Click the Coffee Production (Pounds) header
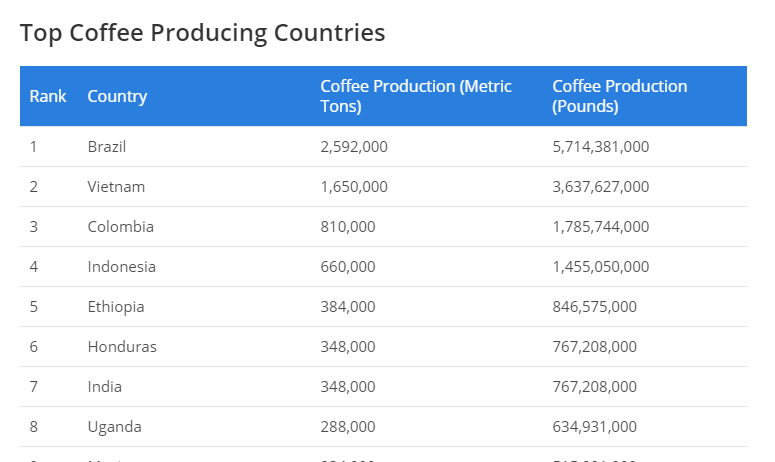This screenshot has height=462, width=775. click(x=620, y=96)
